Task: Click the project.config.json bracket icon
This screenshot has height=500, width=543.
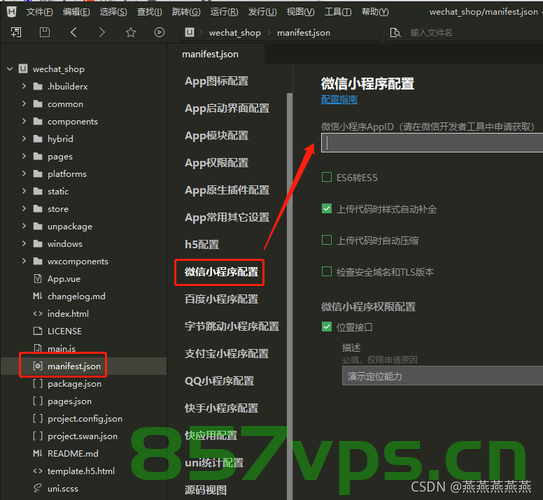Action: pos(37,419)
